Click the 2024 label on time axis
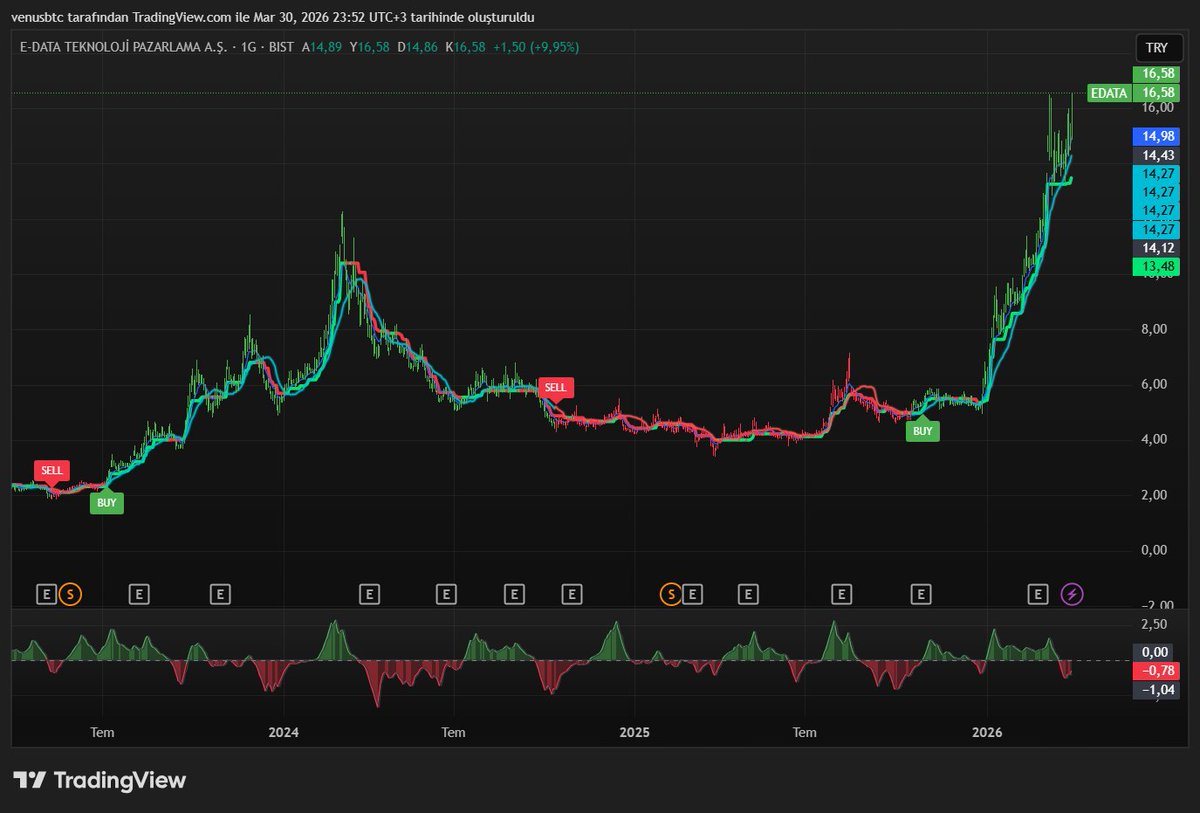1200x813 pixels. [284, 732]
